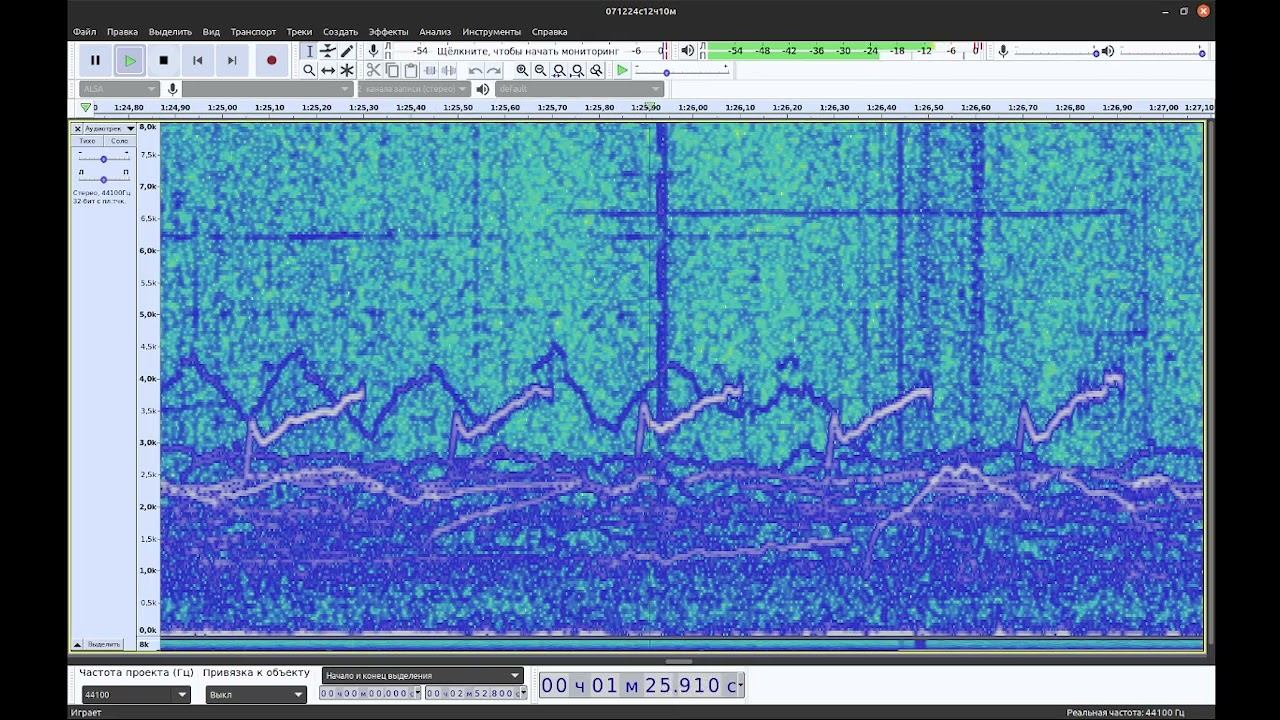Click the Play-at-speed green icon
This screenshot has height=720, width=1280.
pos(622,70)
